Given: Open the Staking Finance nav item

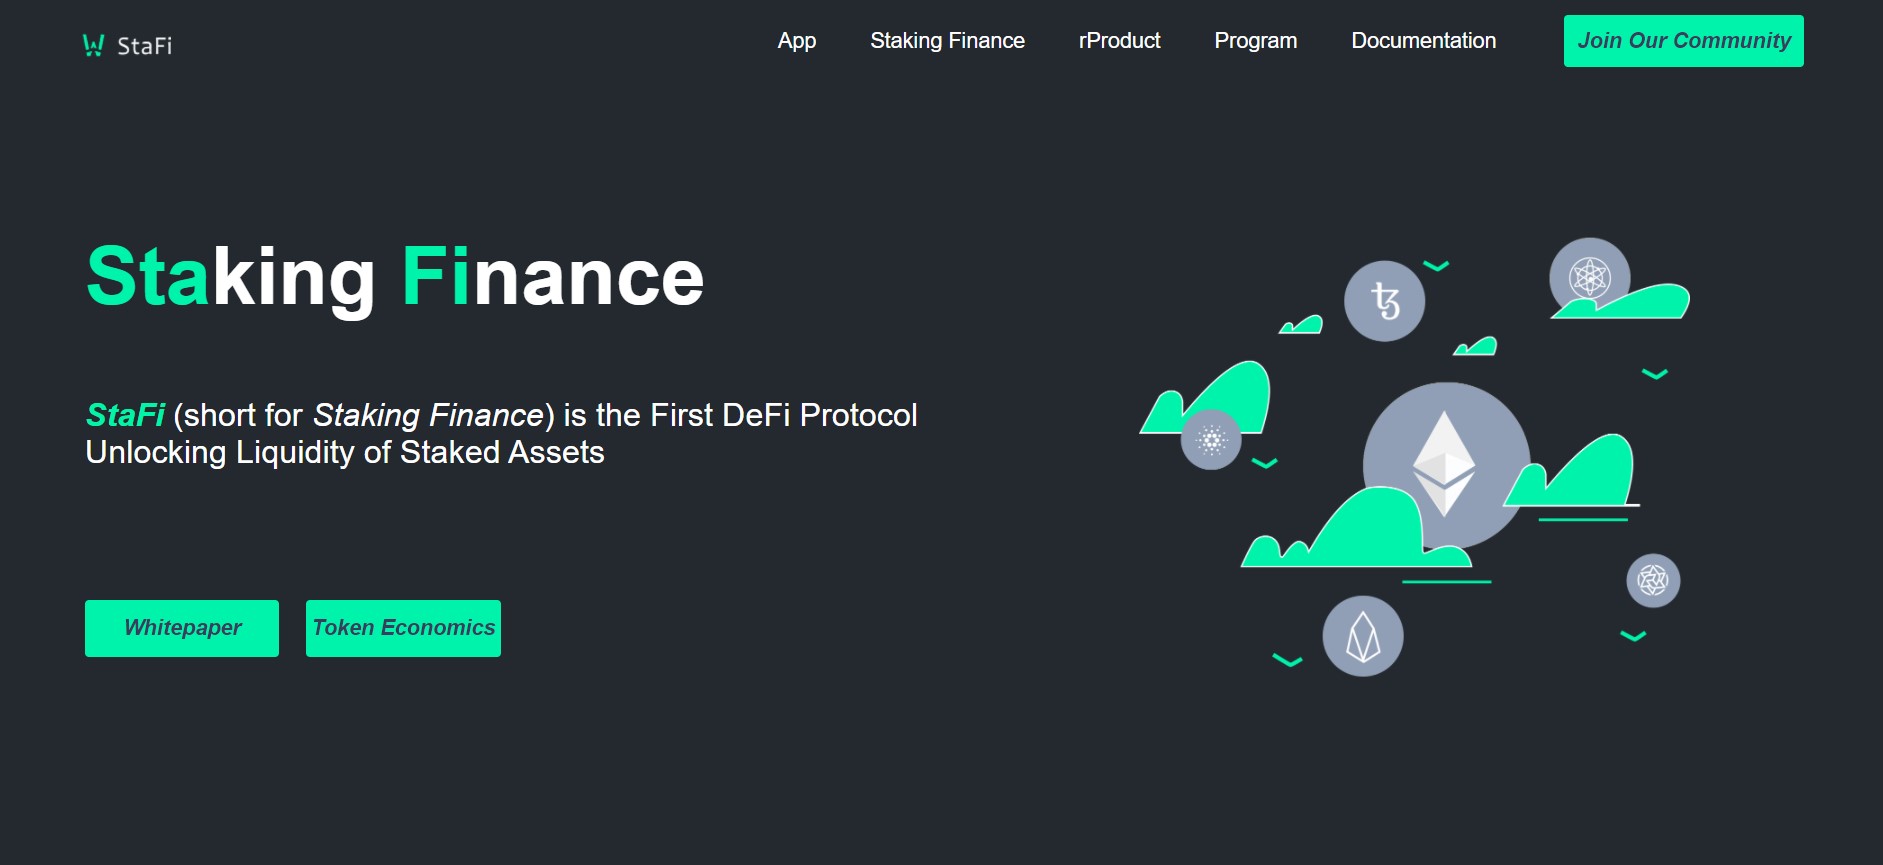Looking at the screenshot, I should (947, 41).
